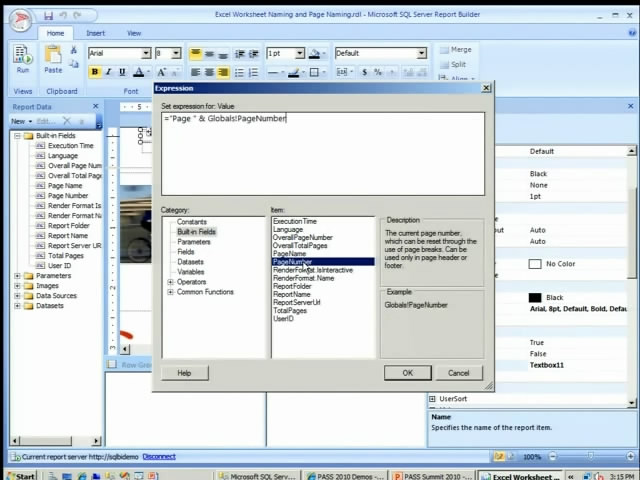
Task: Switch to PASS 2010 Demos taskbar item
Action: [344, 476]
